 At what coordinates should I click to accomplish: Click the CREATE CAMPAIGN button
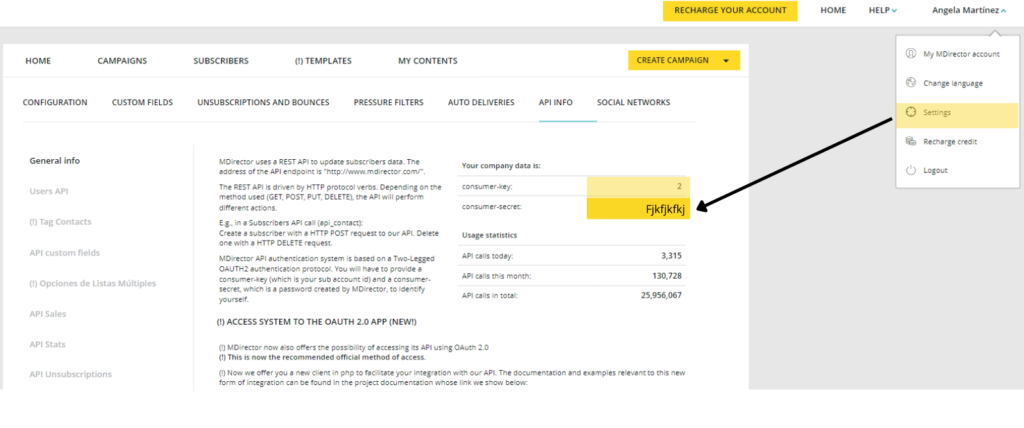(684, 60)
